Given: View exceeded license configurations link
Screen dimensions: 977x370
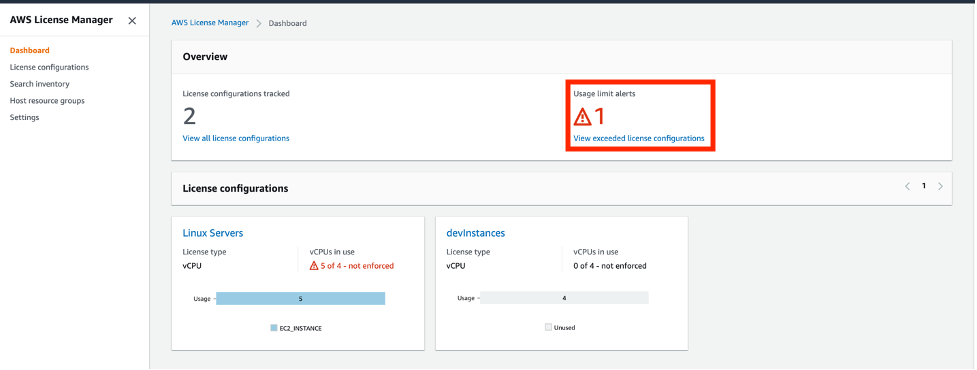Looking at the screenshot, I should pos(639,138).
